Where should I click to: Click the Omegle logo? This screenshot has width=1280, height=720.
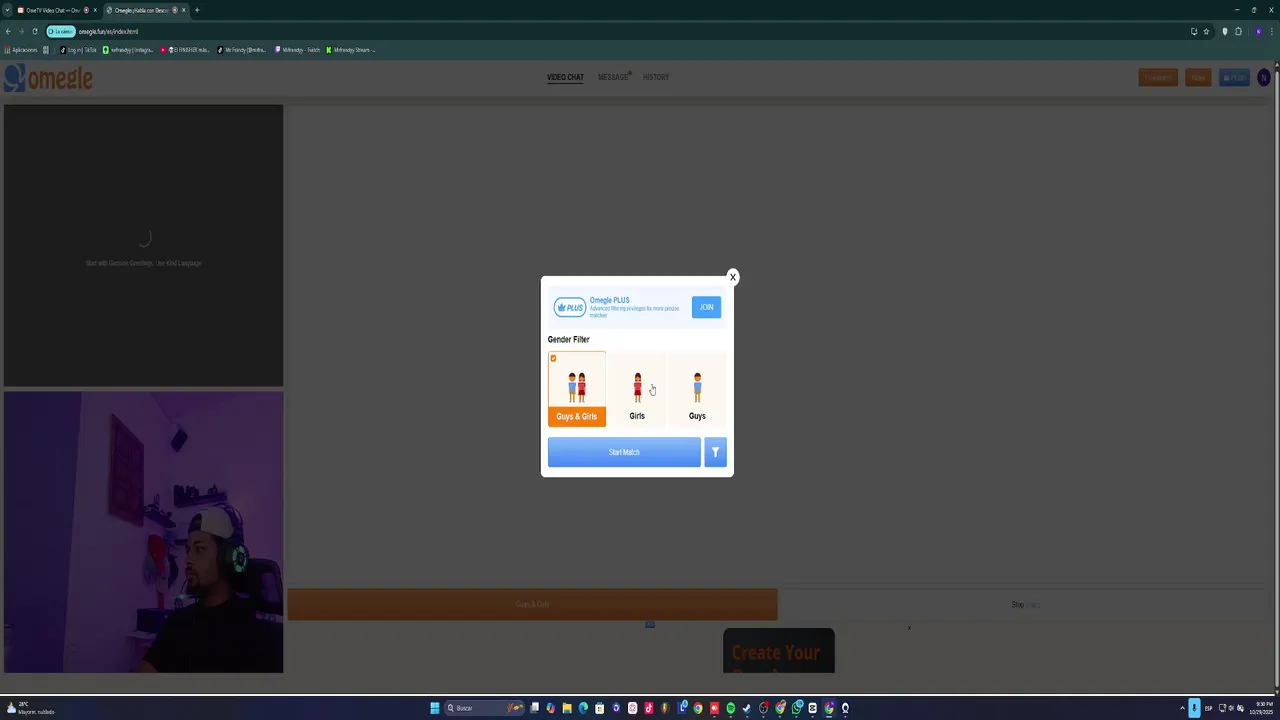click(x=48, y=78)
